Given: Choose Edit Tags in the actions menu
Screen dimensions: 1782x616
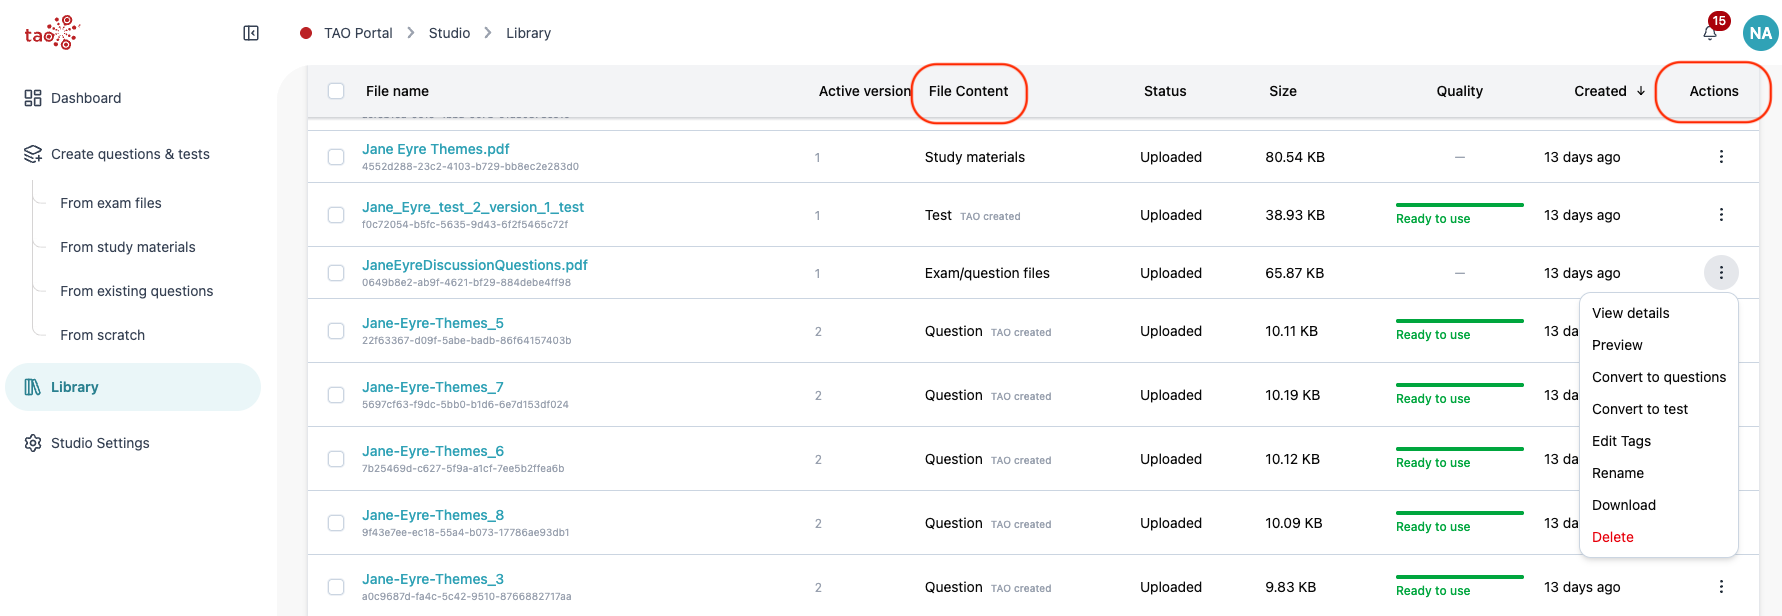Looking at the screenshot, I should [x=1621, y=441].
